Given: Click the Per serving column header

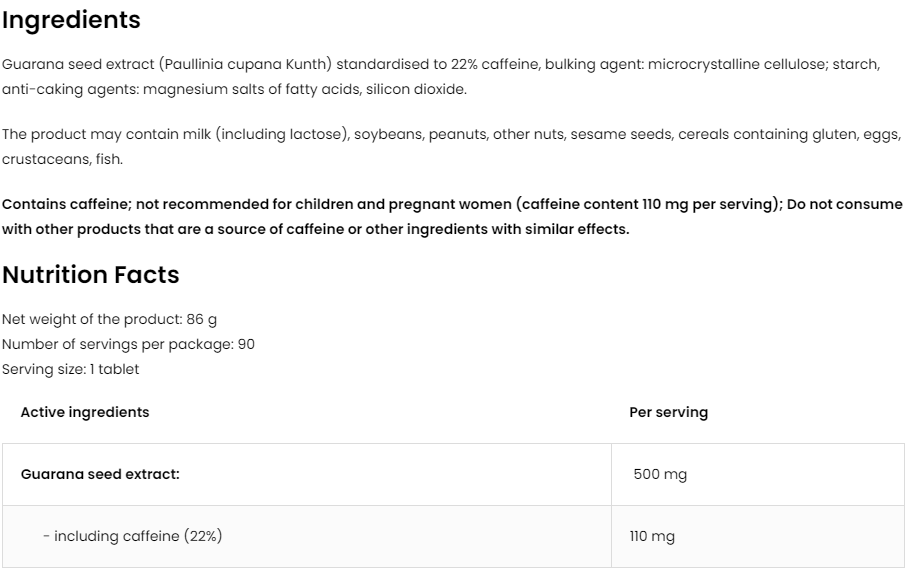Looking at the screenshot, I should [668, 412].
